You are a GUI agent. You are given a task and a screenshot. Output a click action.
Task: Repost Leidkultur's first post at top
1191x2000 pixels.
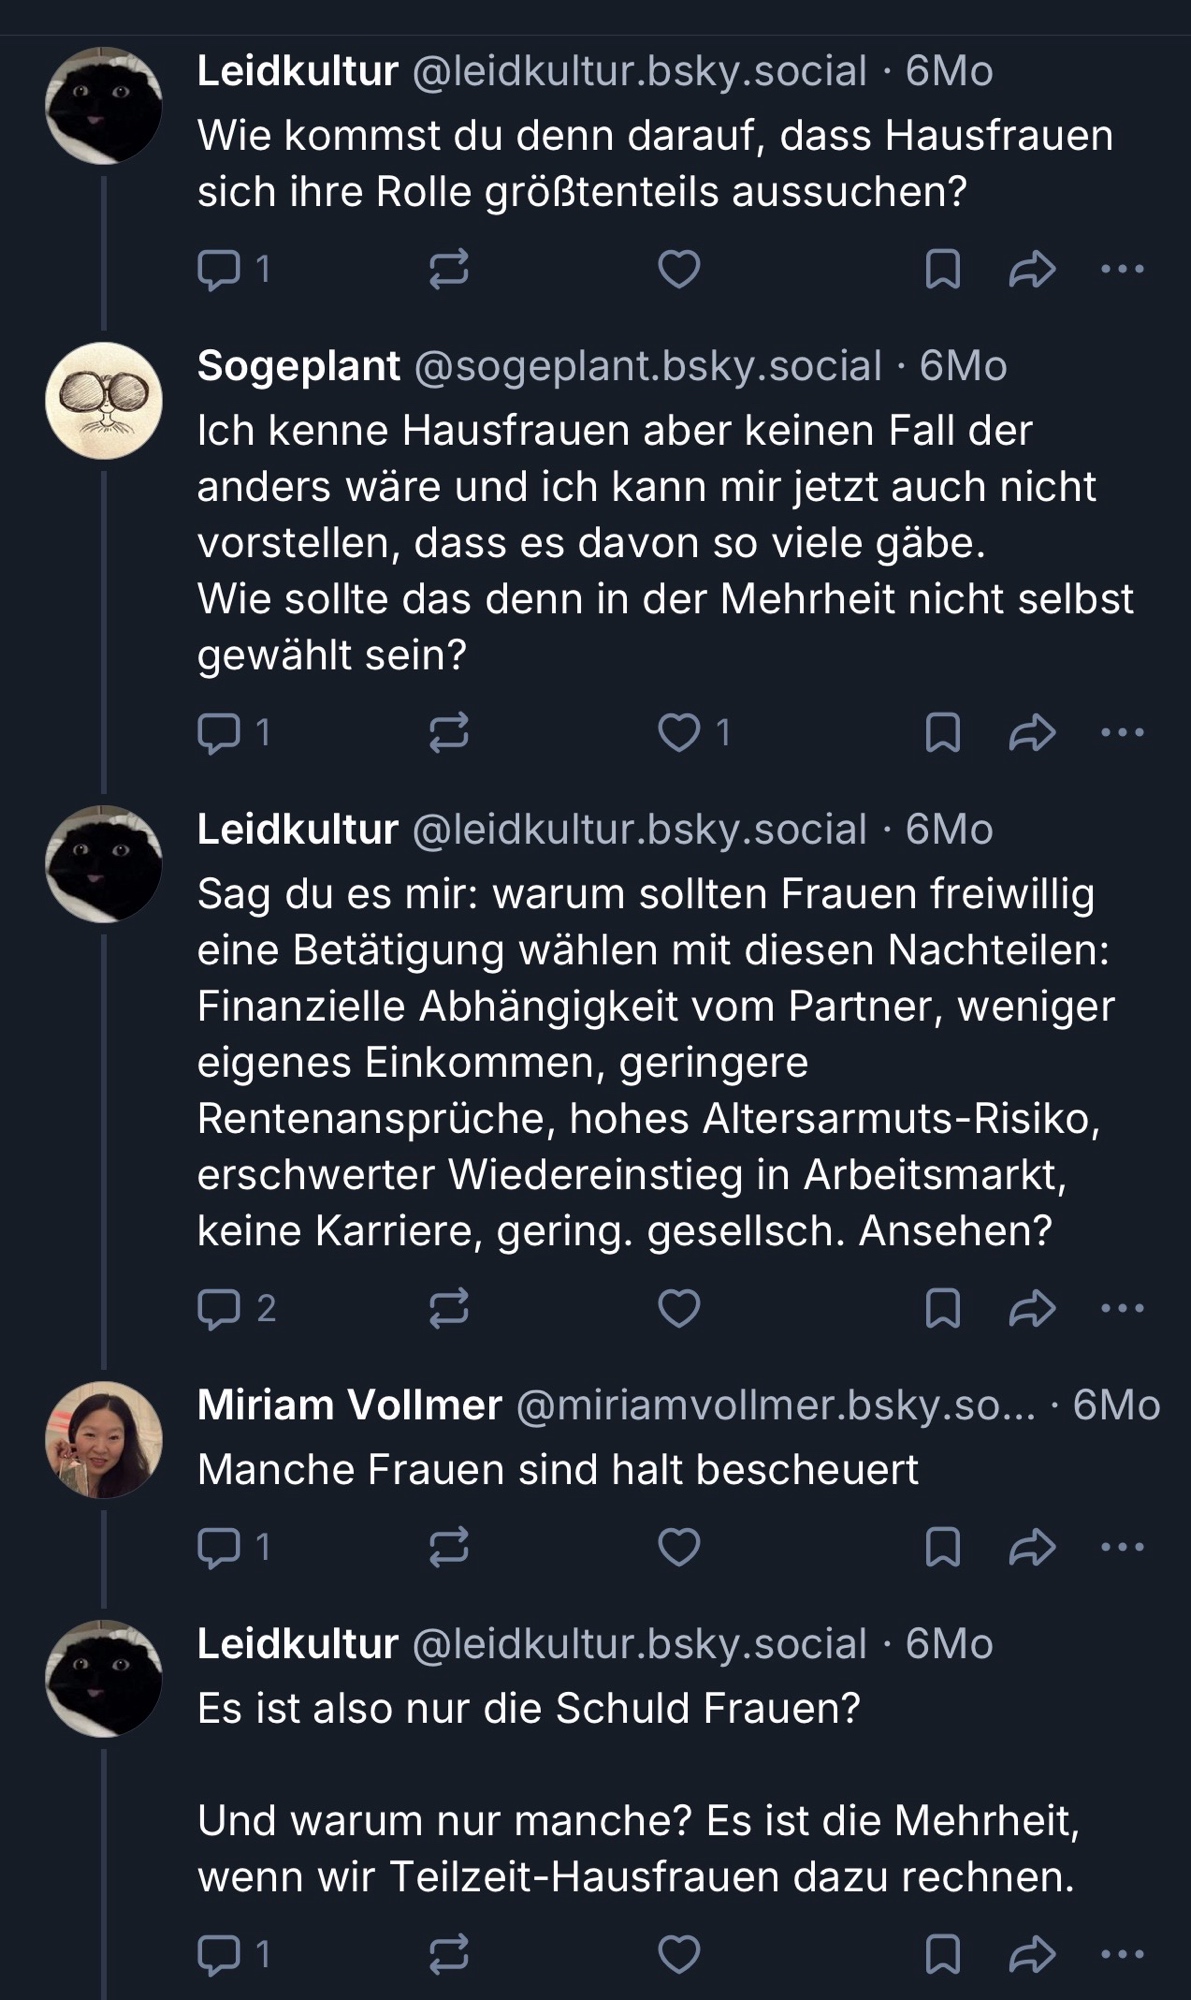pyautogui.click(x=449, y=269)
